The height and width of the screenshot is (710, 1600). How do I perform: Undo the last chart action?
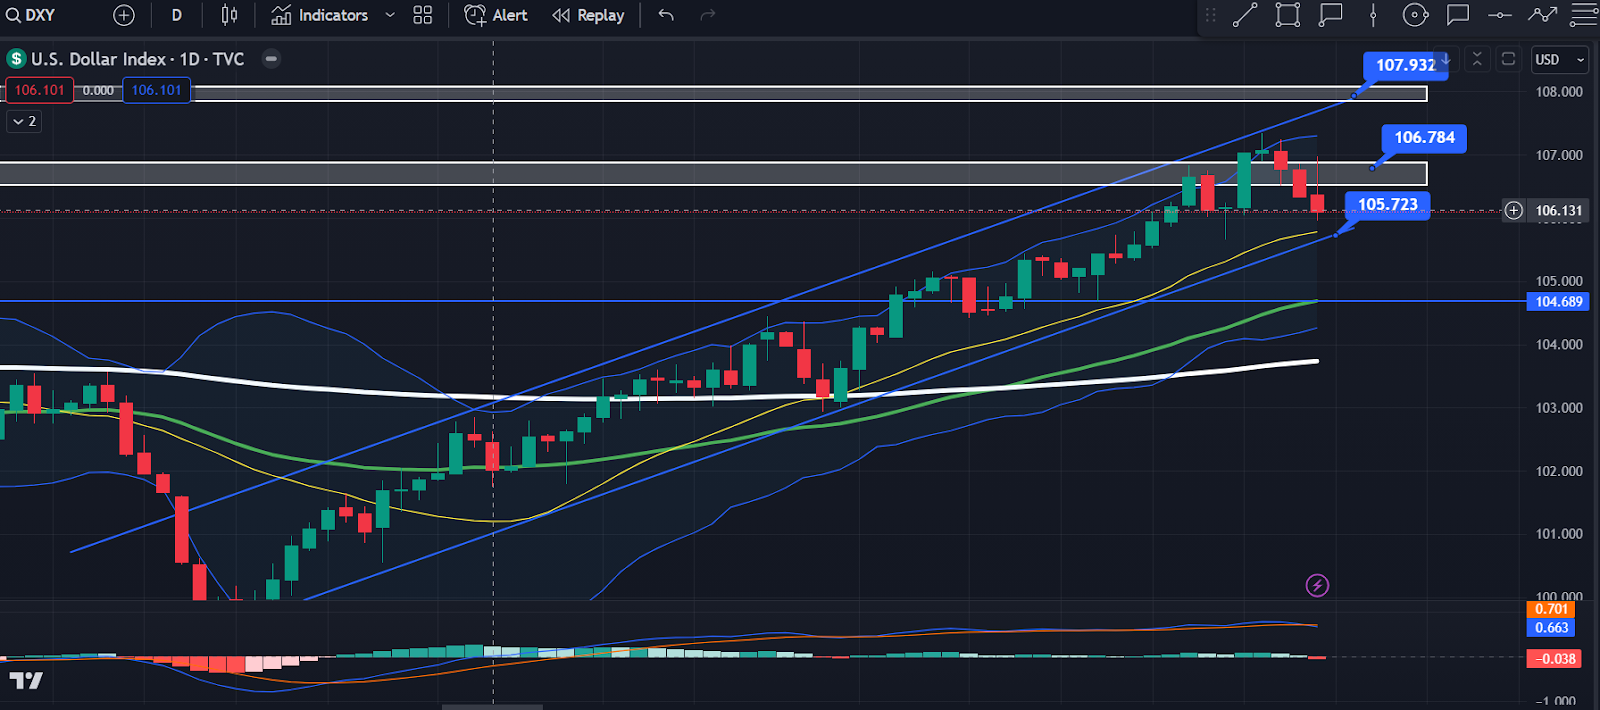pos(666,15)
